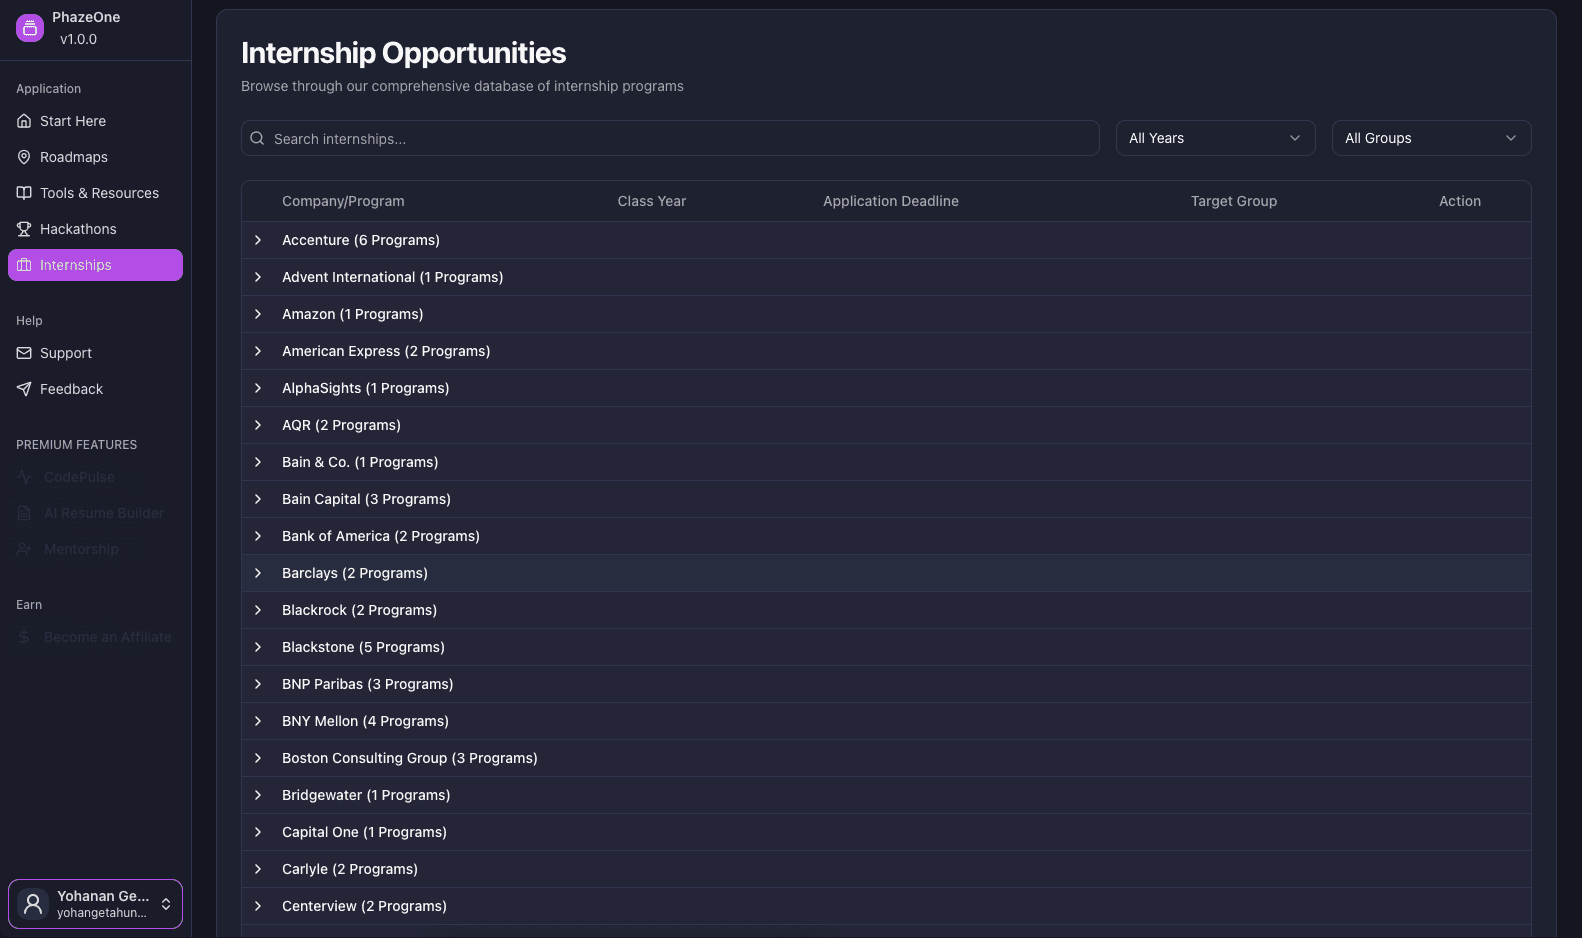Open the Roadmaps sidebar link
Screen dimensions: 1582x938
[x=74, y=157]
